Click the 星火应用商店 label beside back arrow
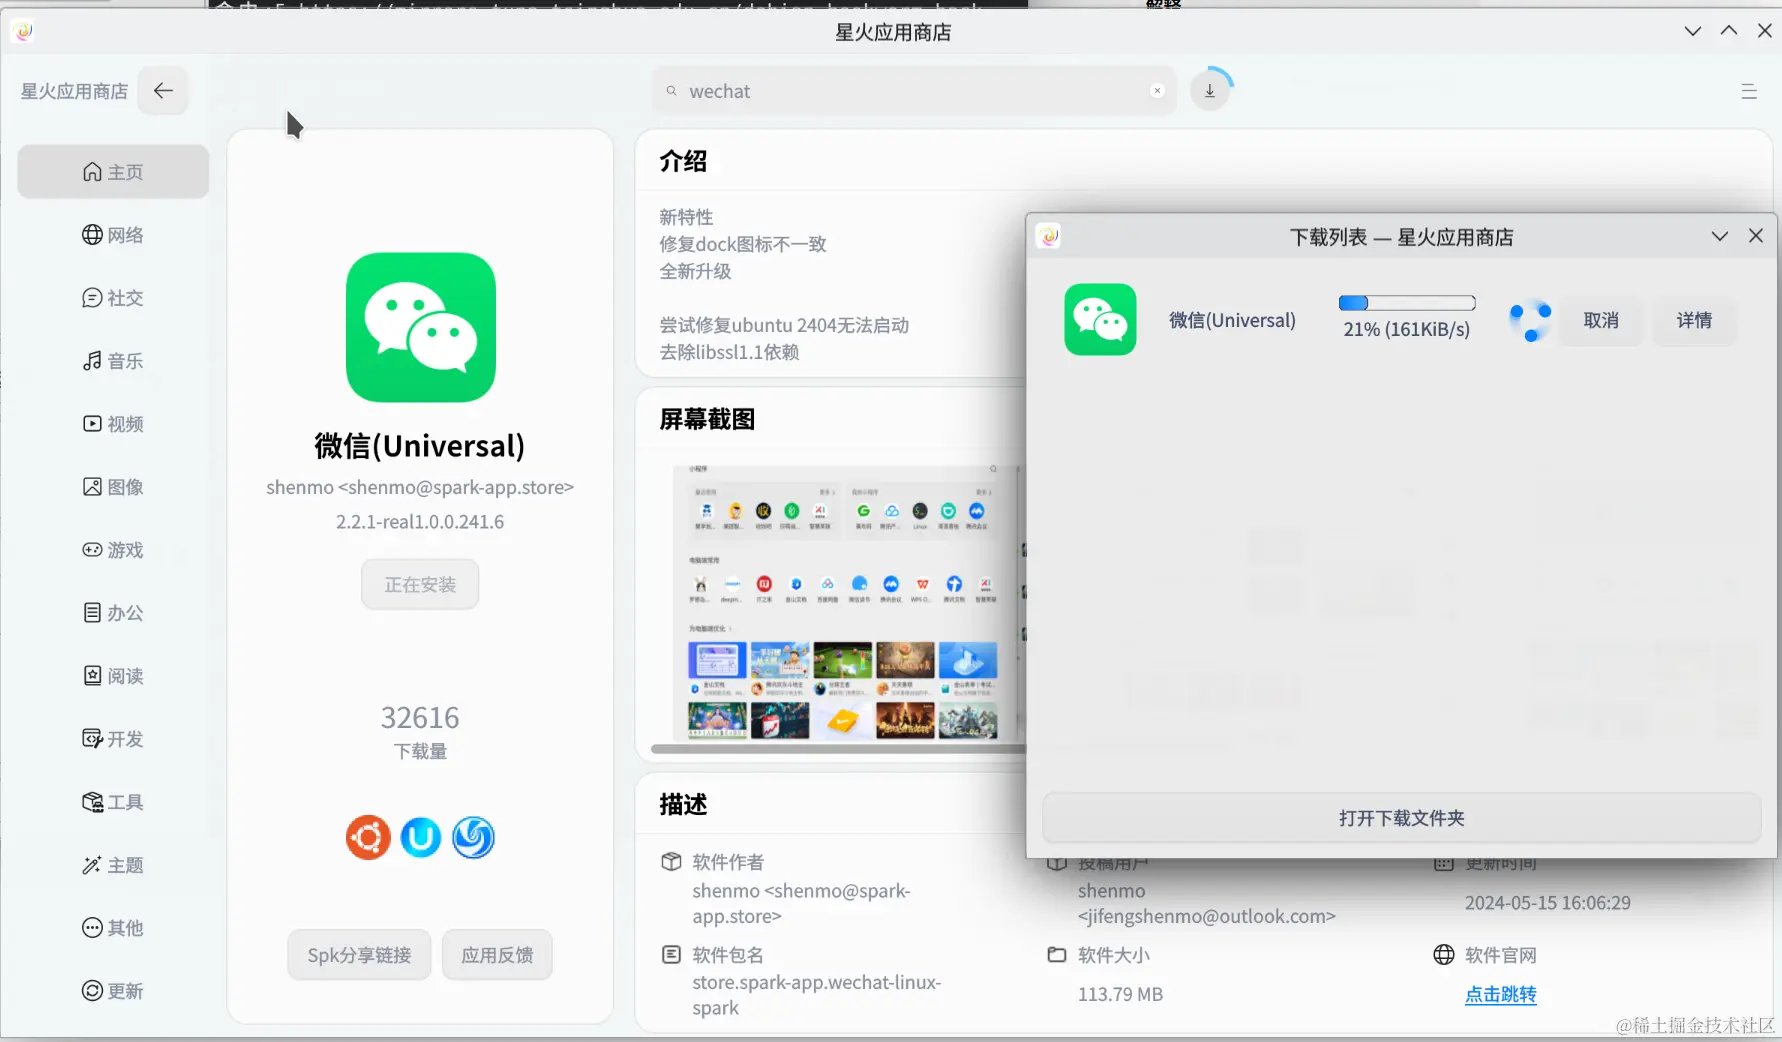The image size is (1782, 1042). (74, 91)
